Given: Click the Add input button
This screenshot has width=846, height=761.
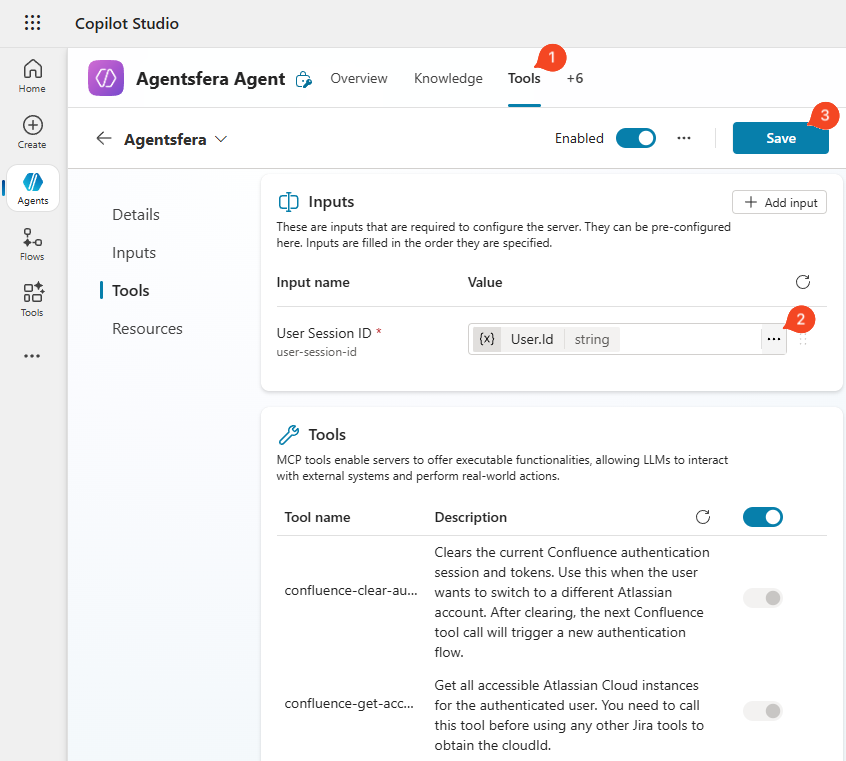Looking at the screenshot, I should 780,202.
